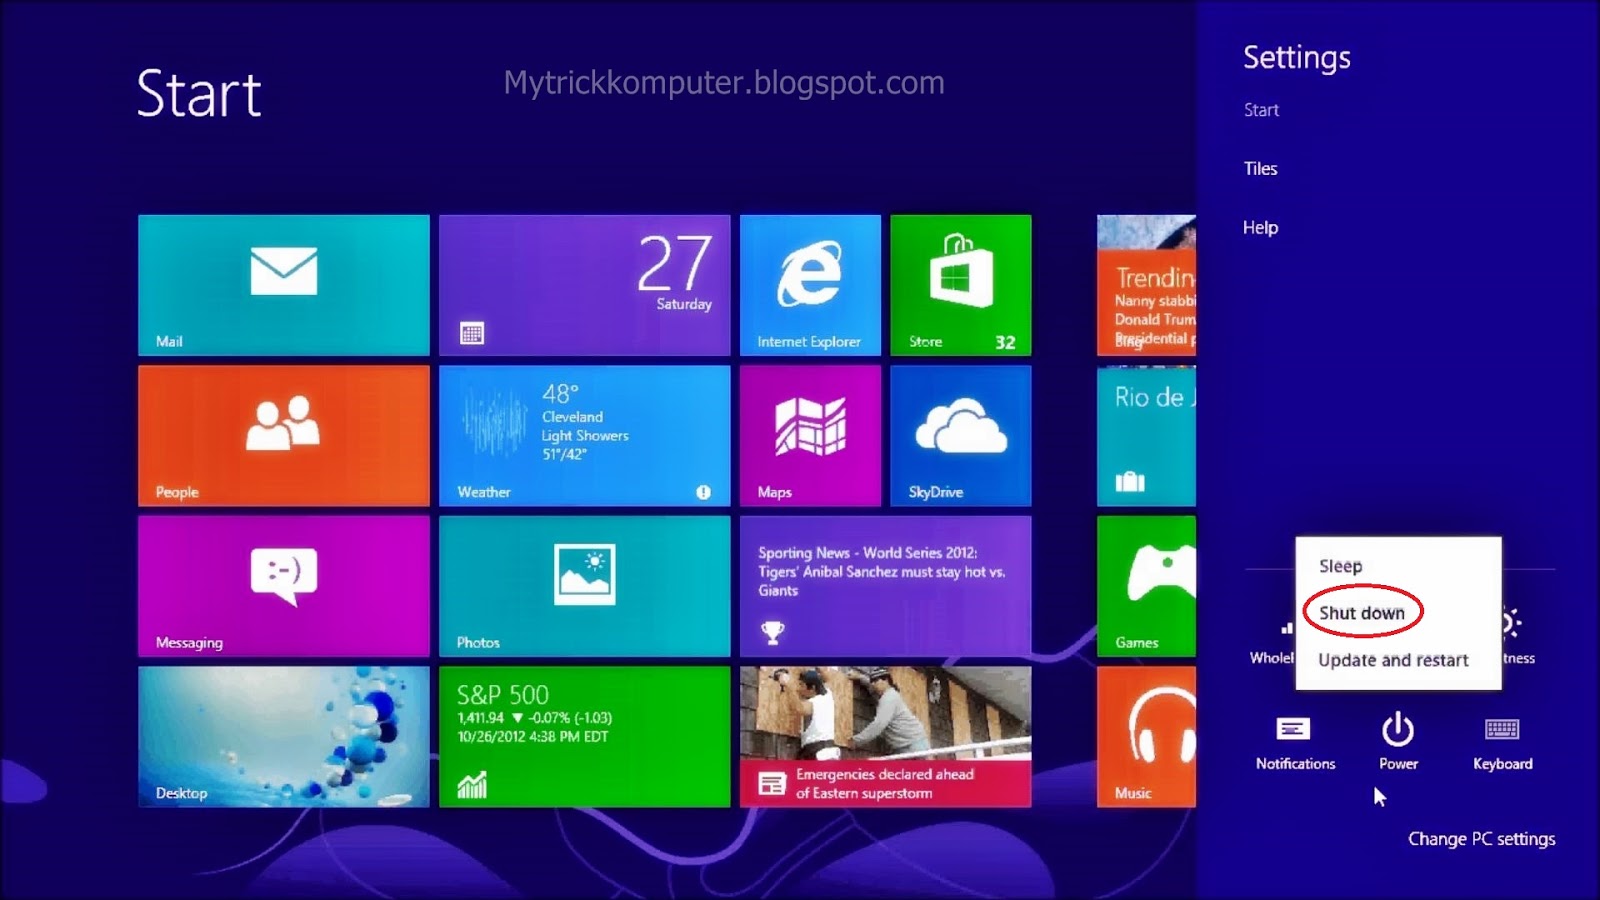Launch the Photos app
This screenshot has height=900, width=1600.
(583, 587)
